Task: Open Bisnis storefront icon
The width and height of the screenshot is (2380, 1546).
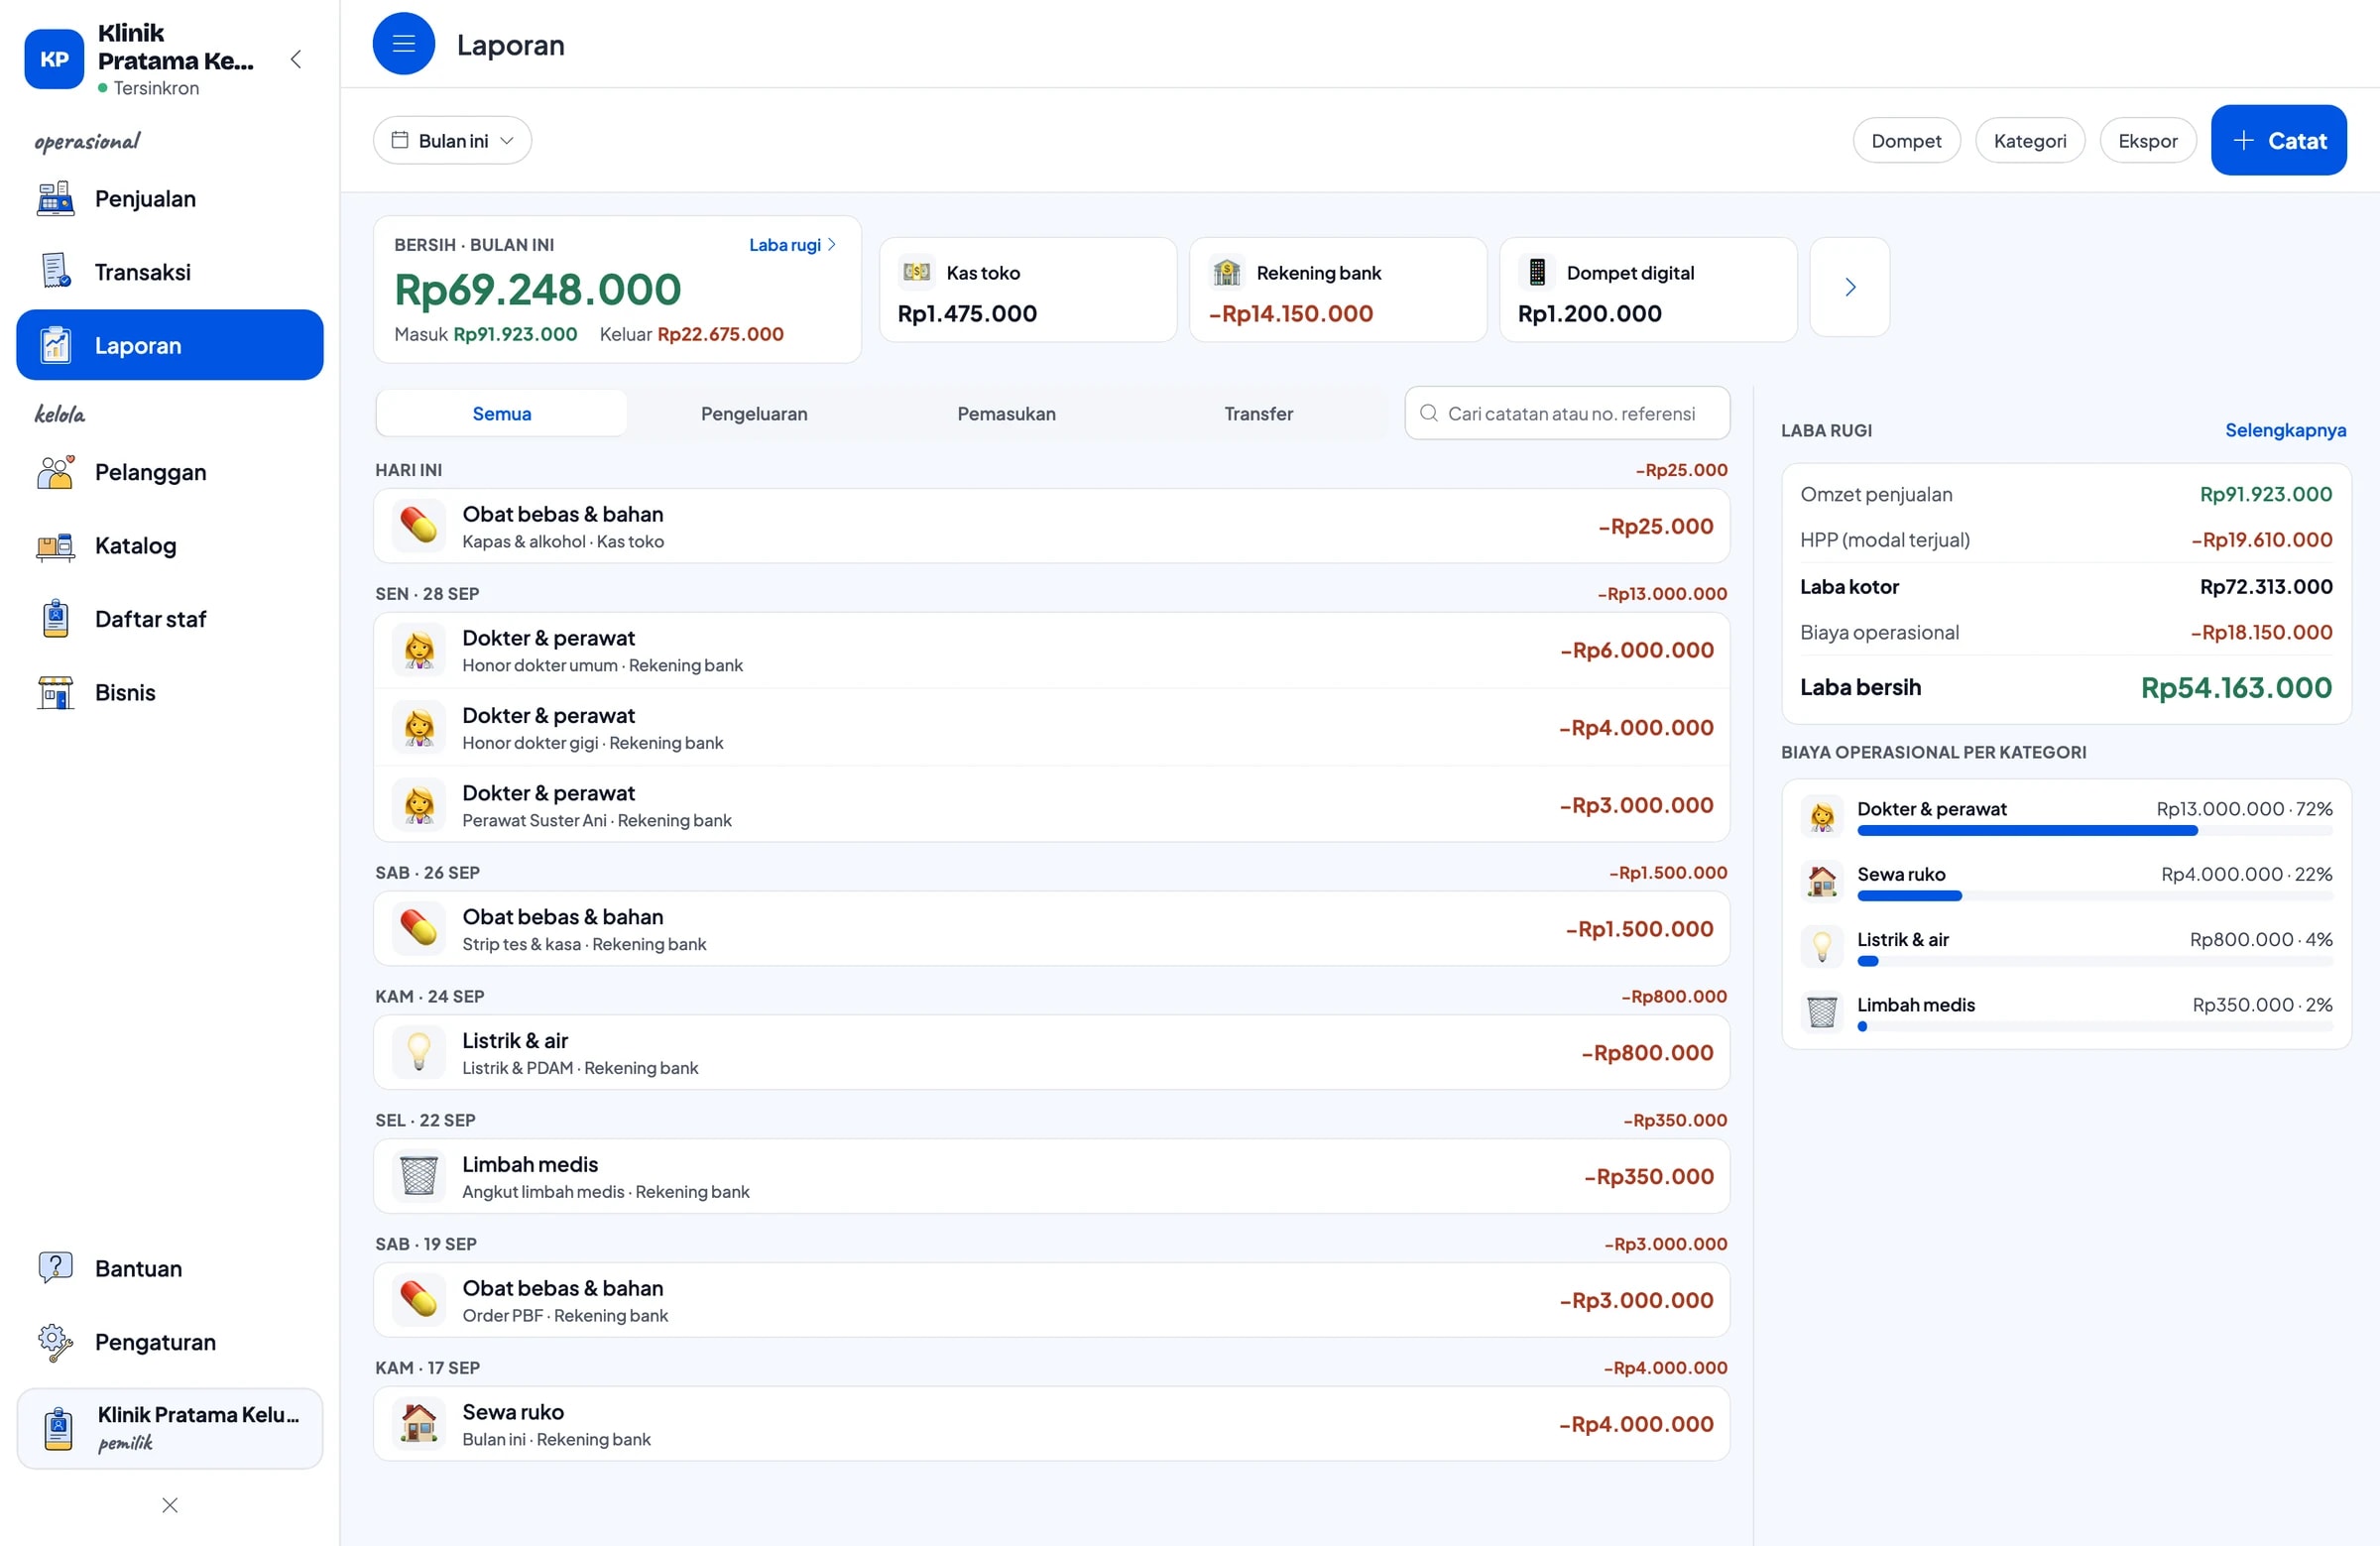Action: tap(55, 693)
